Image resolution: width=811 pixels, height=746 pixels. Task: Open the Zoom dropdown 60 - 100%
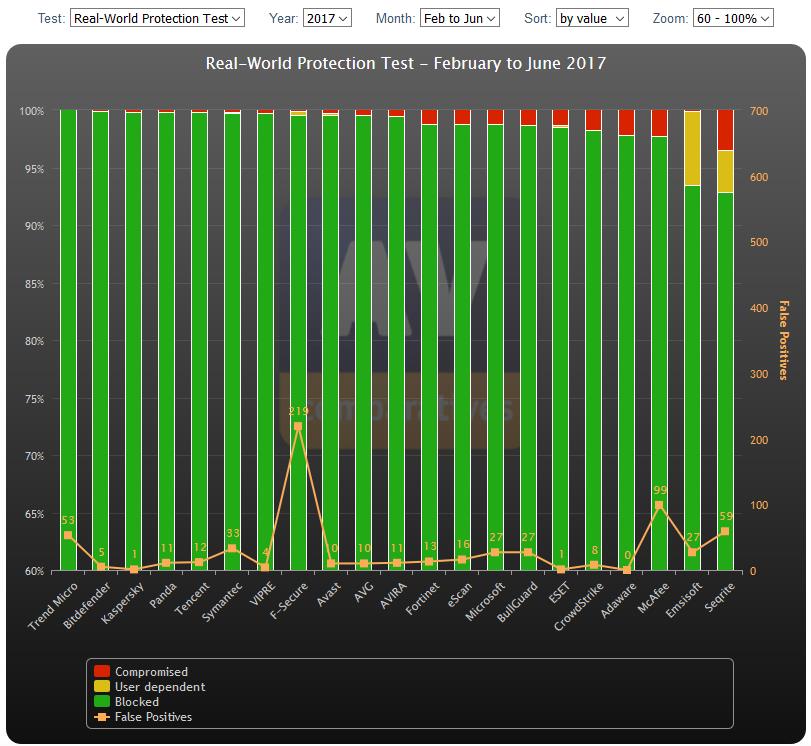coord(733,18)
